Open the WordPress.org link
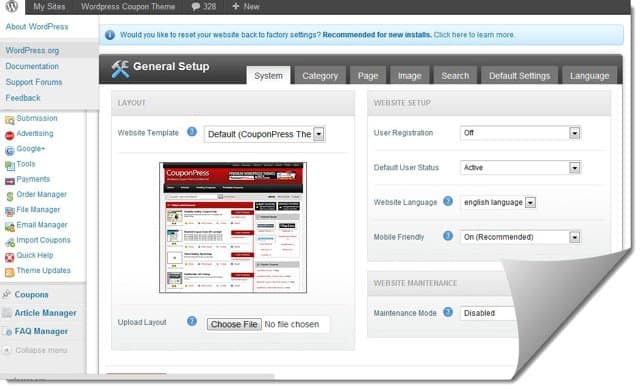The width and height of the screenshot is (640, 389). [32, 51]
